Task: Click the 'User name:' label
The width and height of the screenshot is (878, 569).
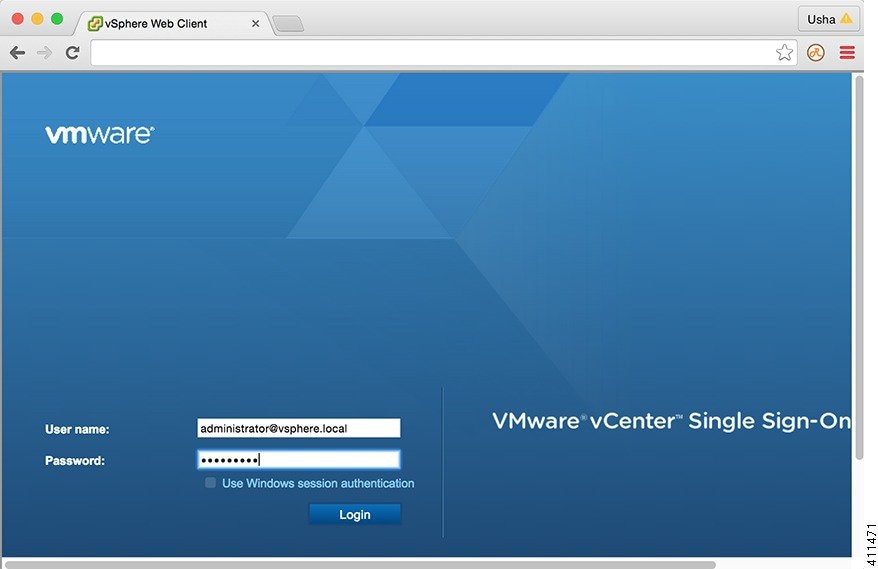Action: coord(77,429)
